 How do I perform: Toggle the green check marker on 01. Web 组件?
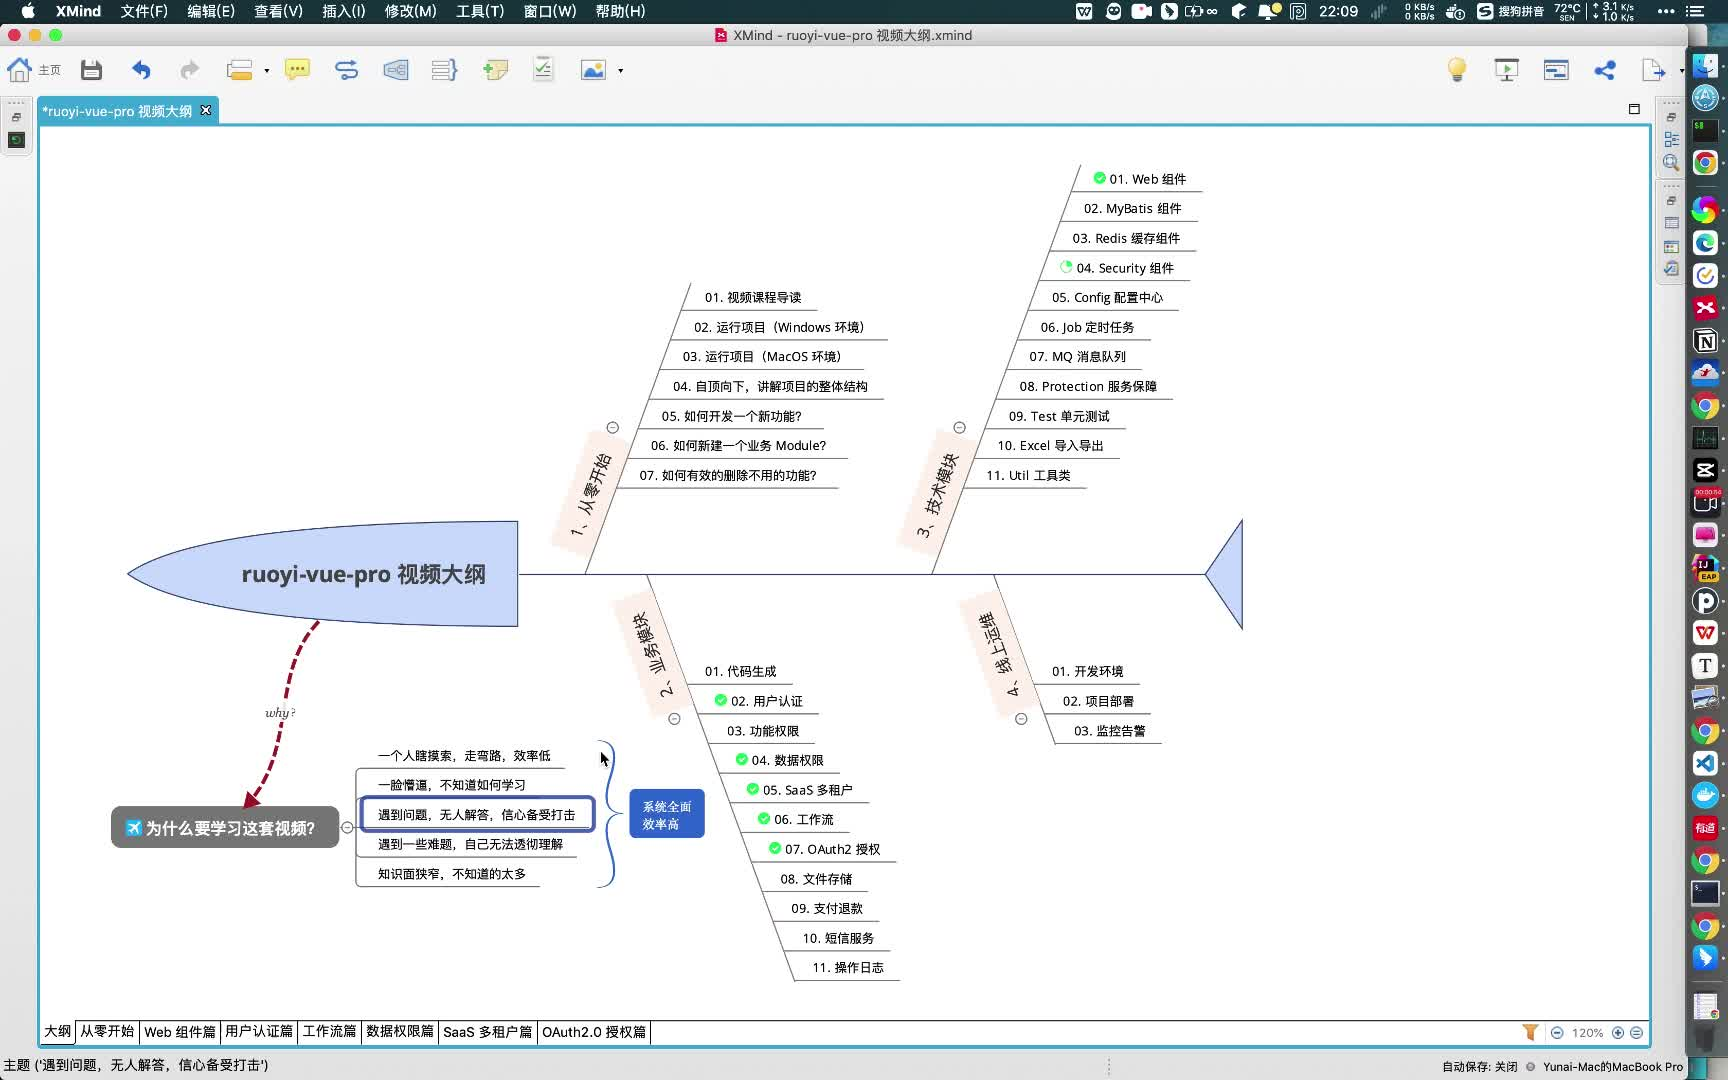coord(1099,178)
